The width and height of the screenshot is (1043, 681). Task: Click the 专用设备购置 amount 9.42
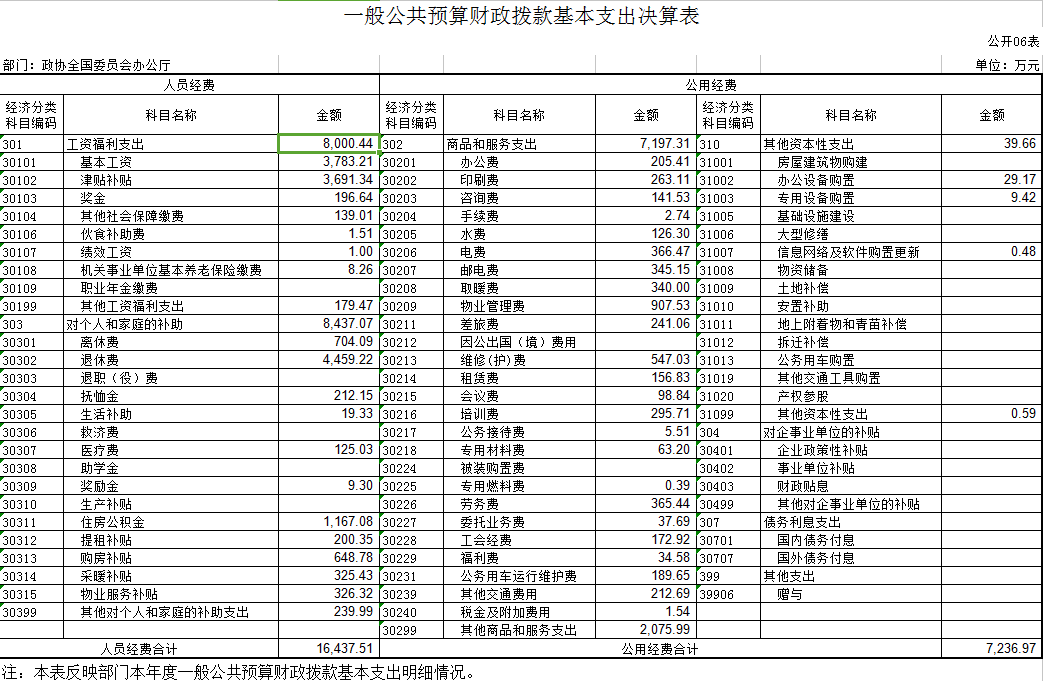(992, 198)
